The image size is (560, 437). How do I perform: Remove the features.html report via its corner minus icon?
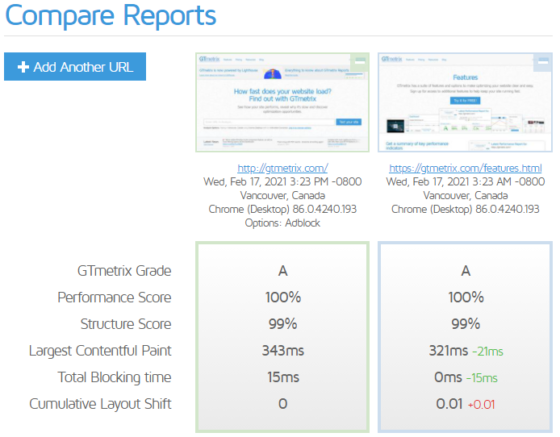(x=543, y=62)
